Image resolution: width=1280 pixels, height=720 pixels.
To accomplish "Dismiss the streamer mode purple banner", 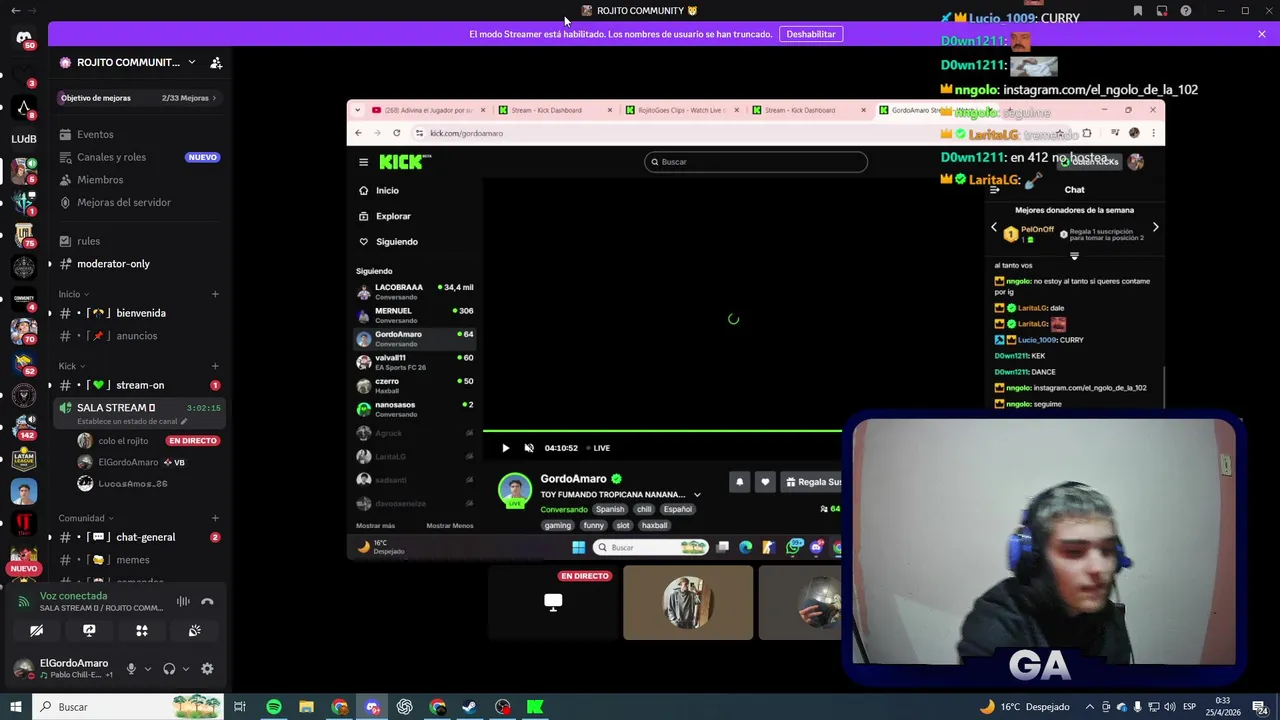I will 1262,34.
